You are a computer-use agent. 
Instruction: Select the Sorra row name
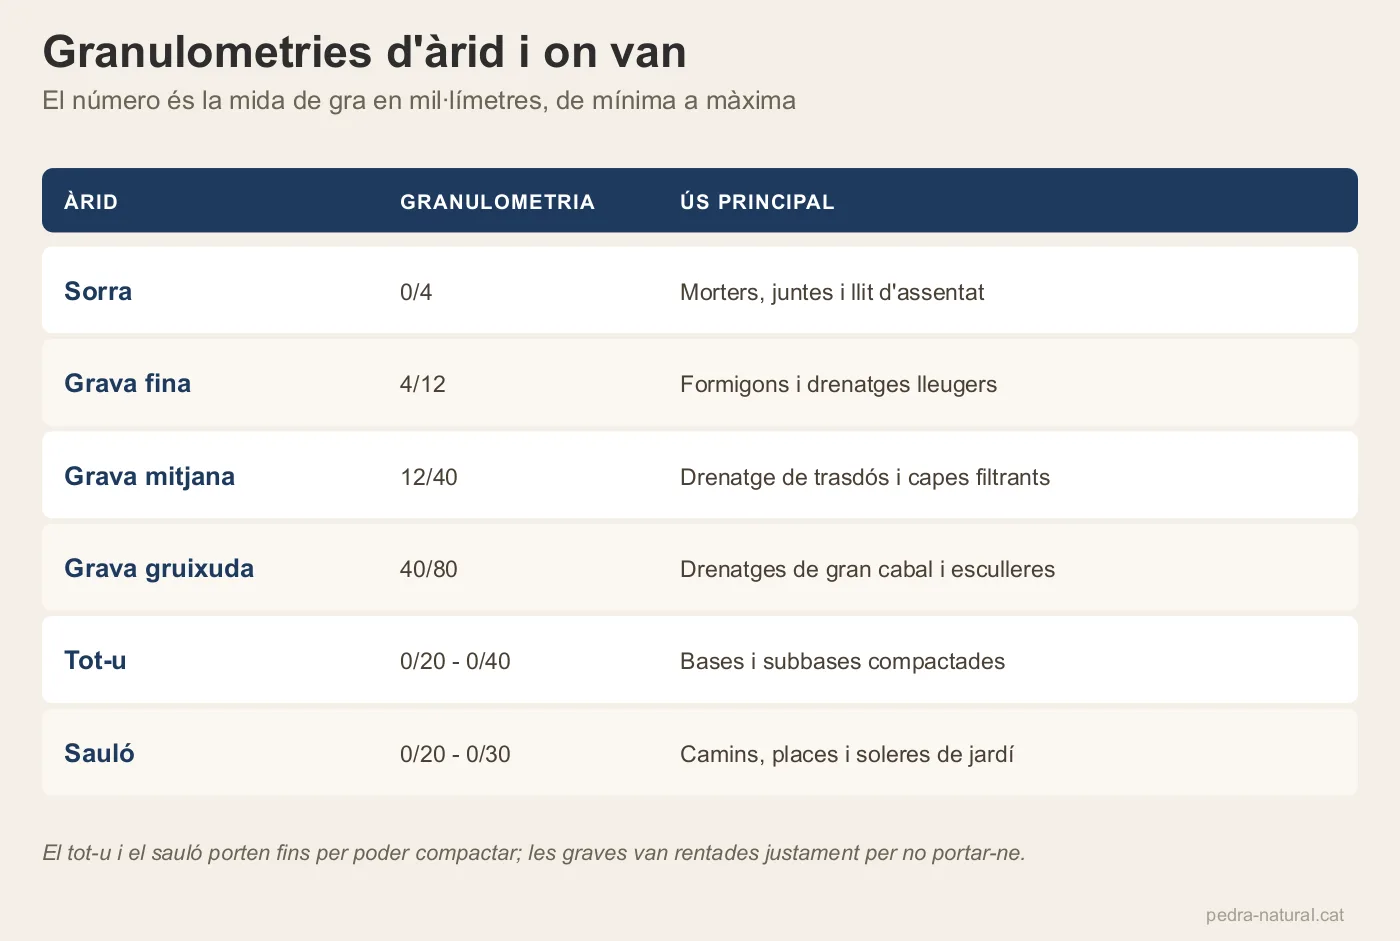pyautogui.click(x=98, y=291)
